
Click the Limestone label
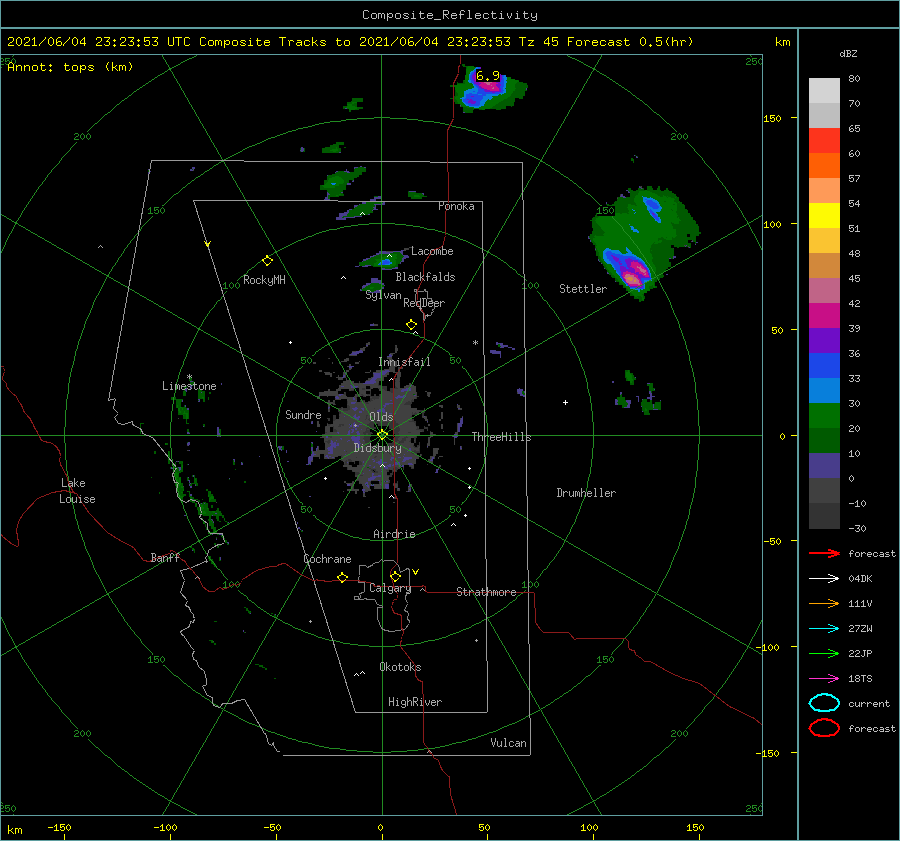click(x=189, y=386)
